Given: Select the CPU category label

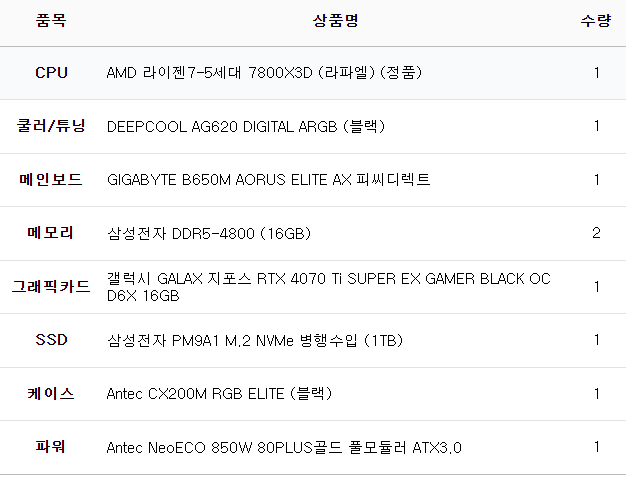Looking at the screenshot, I should coord(51,73).
